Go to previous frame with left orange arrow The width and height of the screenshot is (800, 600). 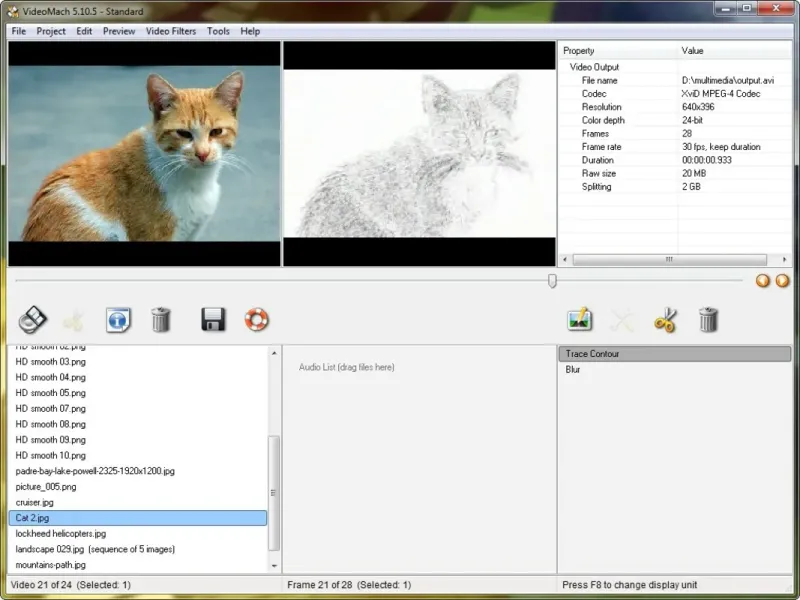pyautogui.click(x=763, y=281)
